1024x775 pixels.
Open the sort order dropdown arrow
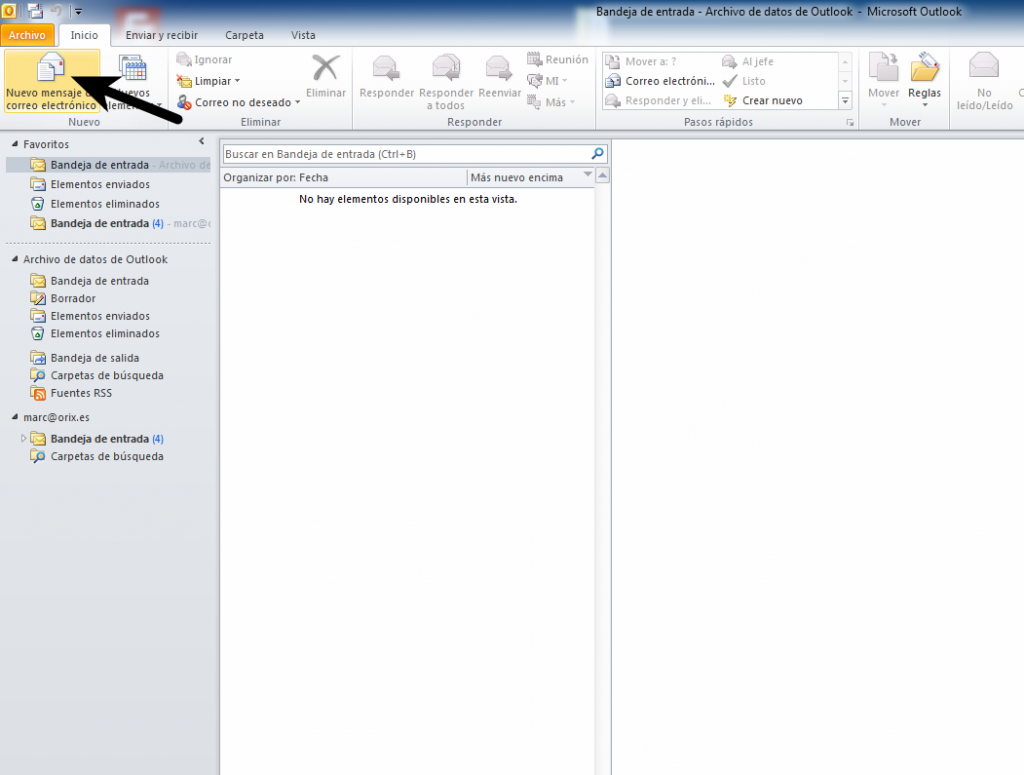588,174
